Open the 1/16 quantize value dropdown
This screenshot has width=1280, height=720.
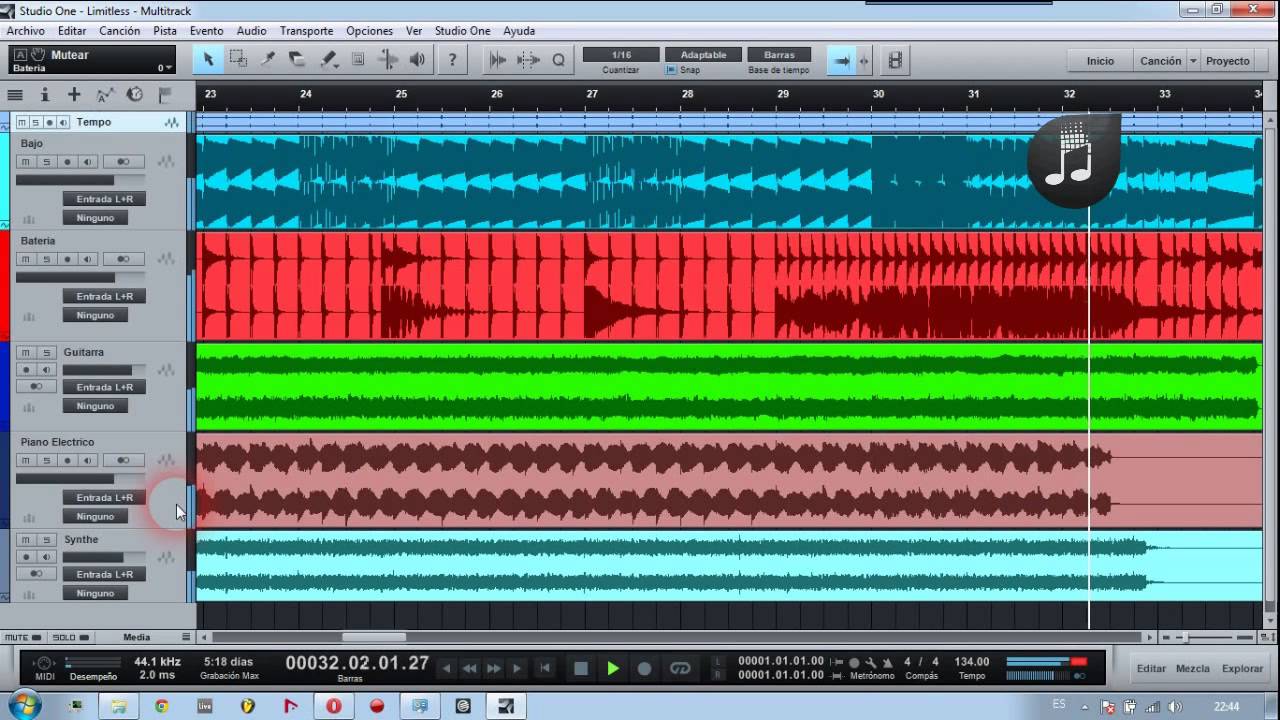tap(621, 55)
